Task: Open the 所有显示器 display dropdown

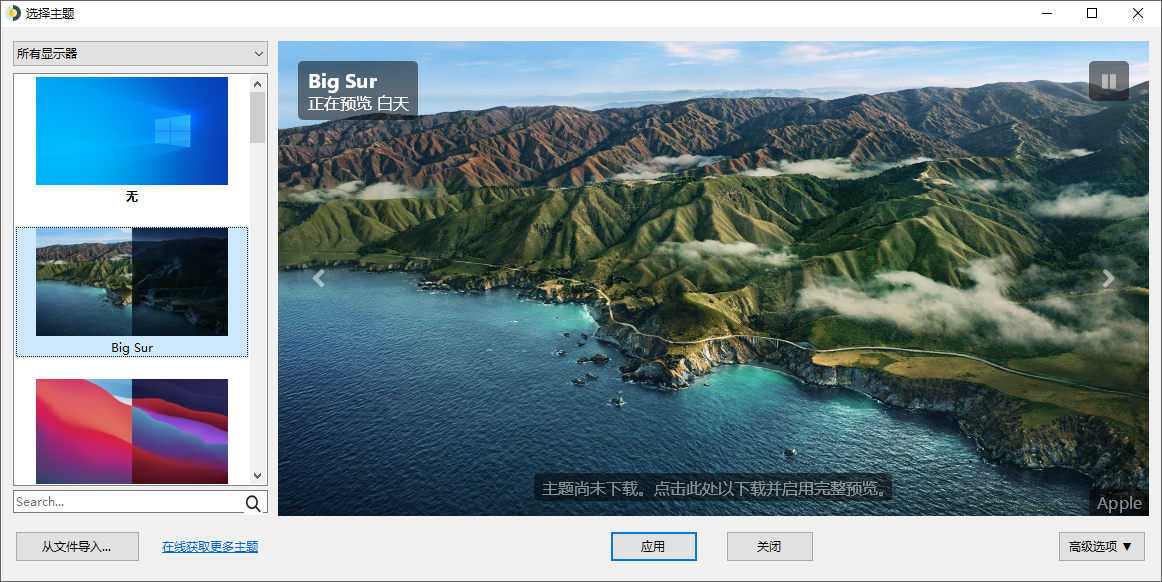Action: coord(140,53)
